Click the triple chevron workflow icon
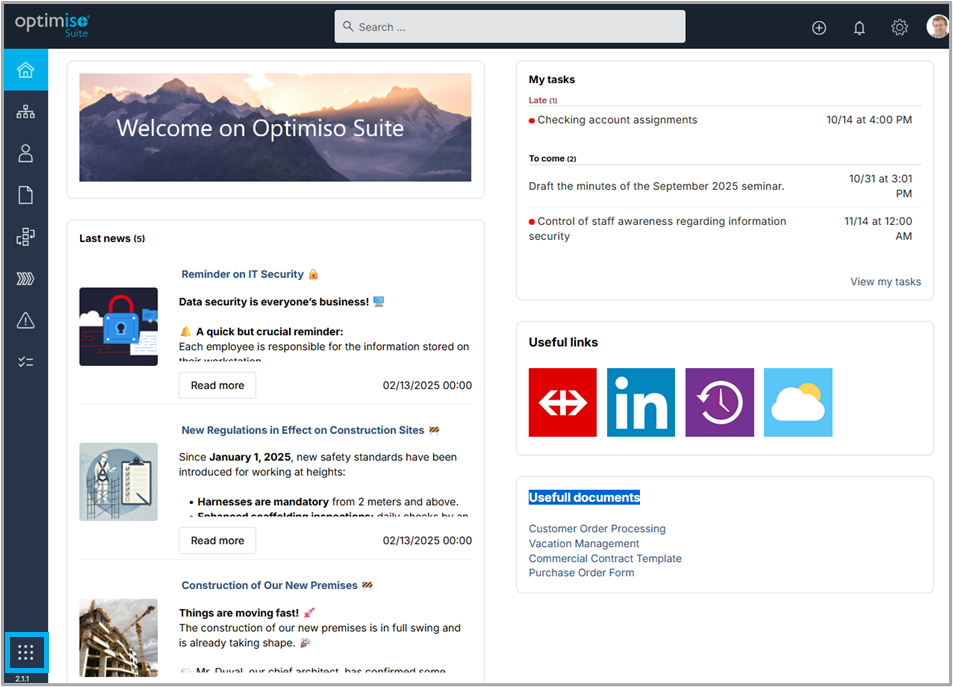Viewport: 953px width, 687px height. coord(26,279)
